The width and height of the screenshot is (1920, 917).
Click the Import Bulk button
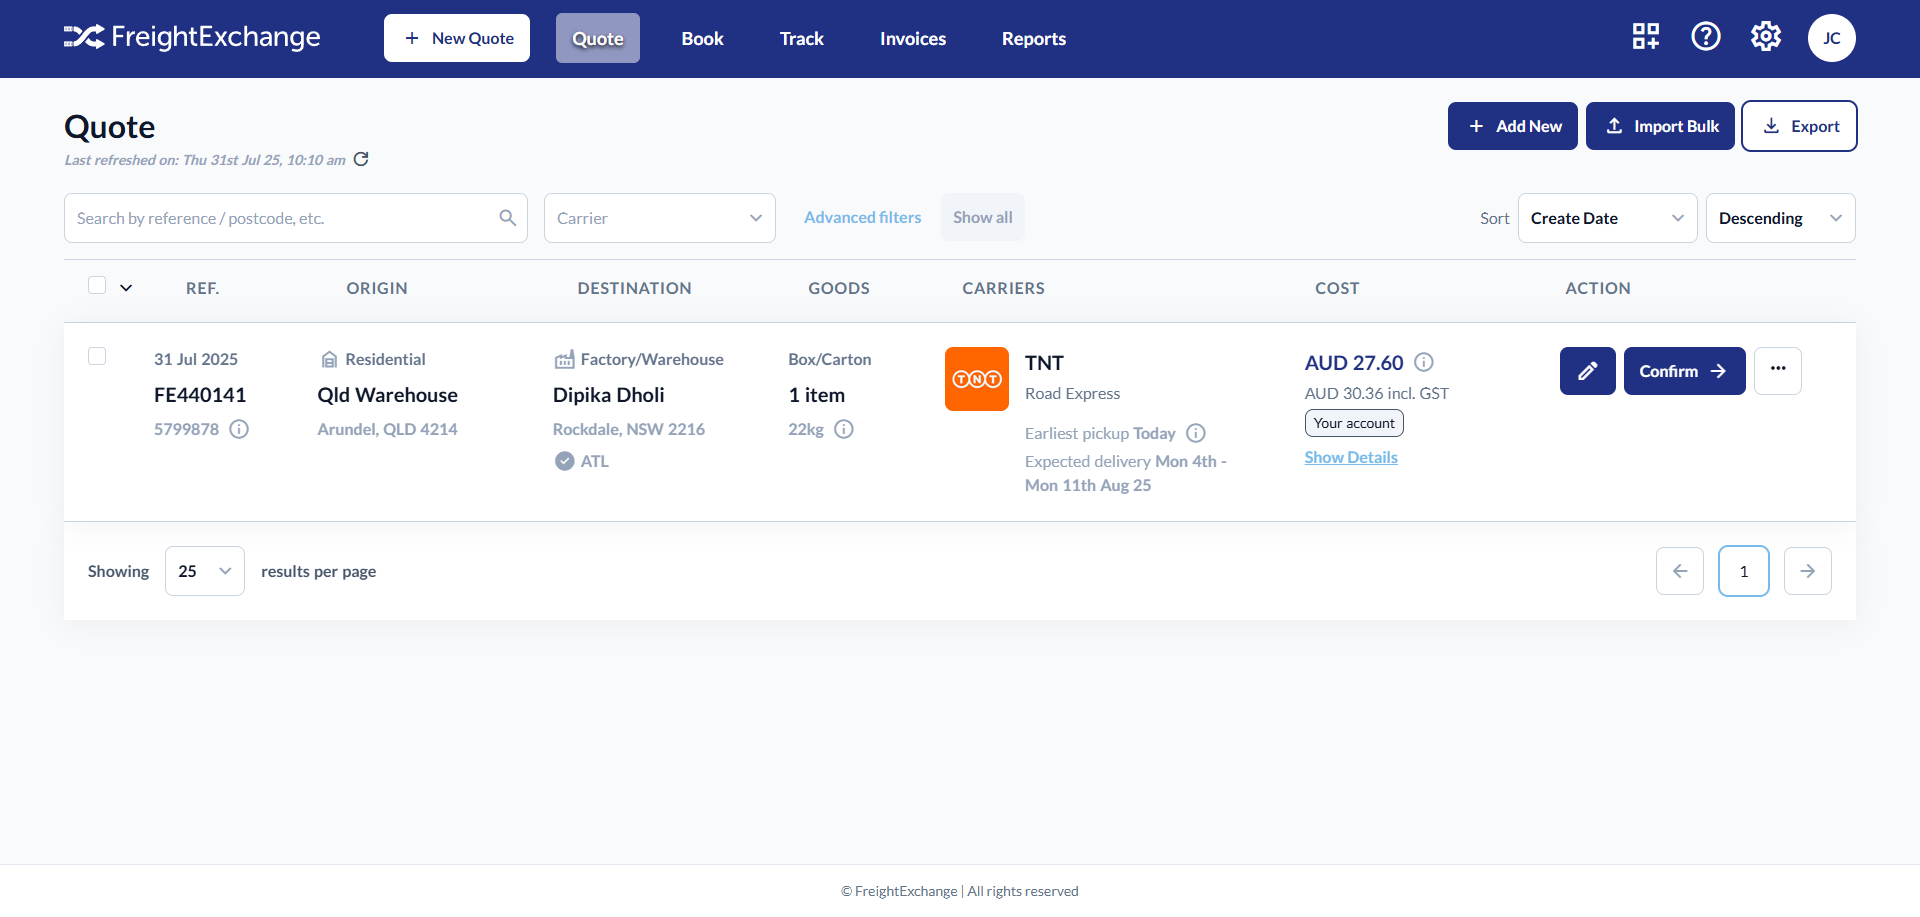coord(1660,126)
